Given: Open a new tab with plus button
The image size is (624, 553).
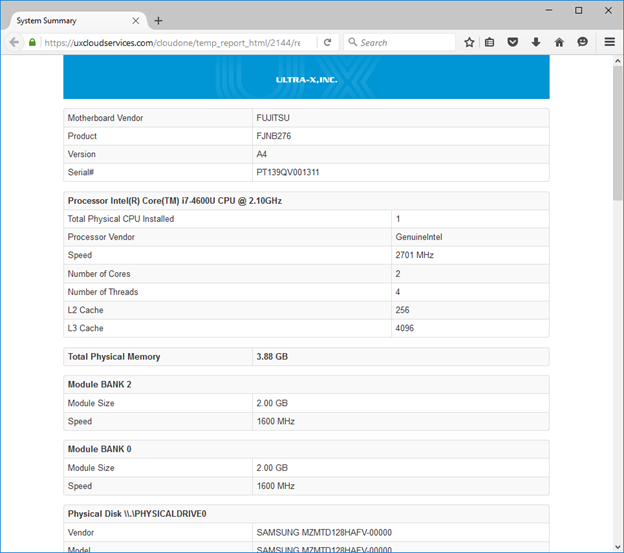Looking at the screenshot, I should click(158, 20).
